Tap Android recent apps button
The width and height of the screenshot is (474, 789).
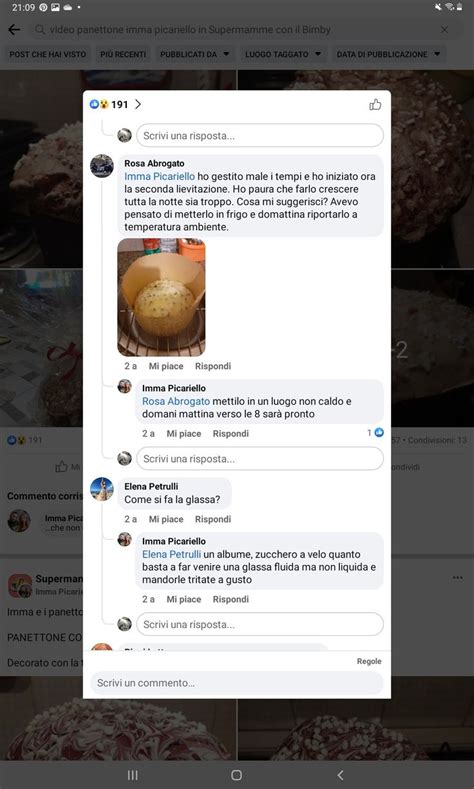click(x=133, y=775)
